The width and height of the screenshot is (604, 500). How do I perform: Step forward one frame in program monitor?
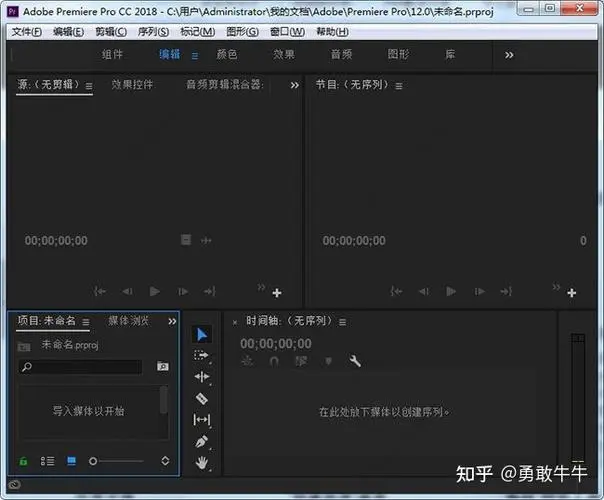(x=479, y=292)
